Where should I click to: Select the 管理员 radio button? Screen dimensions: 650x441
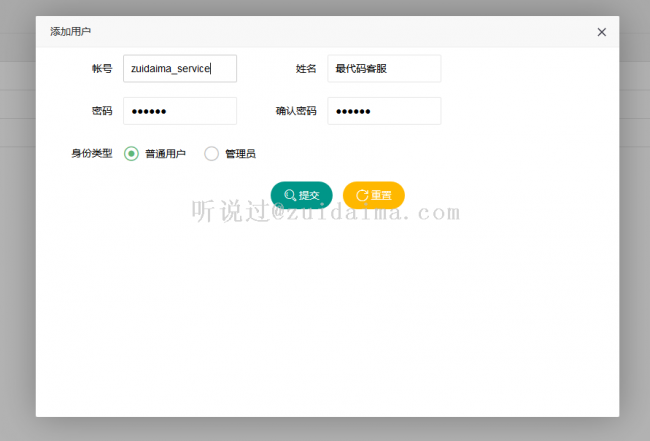[211, 154]
